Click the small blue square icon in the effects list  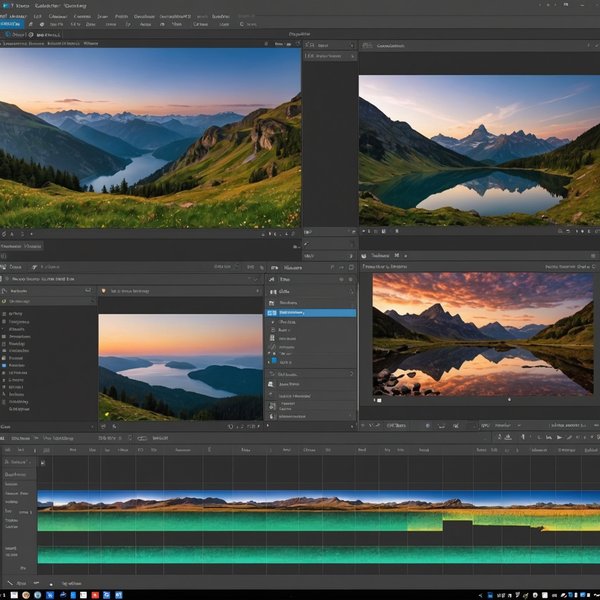[274, 361]
